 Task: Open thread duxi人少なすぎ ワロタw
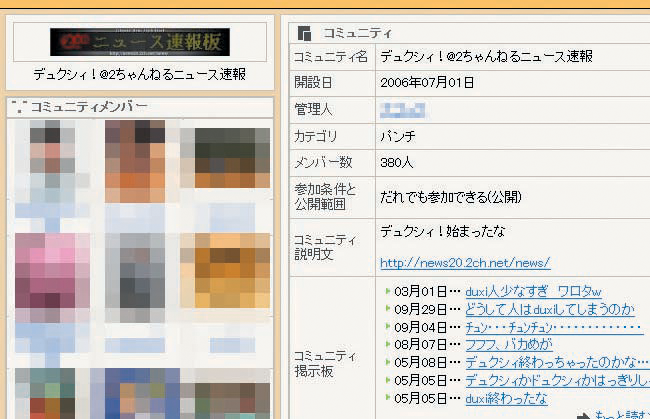click(x=534, y=291)
